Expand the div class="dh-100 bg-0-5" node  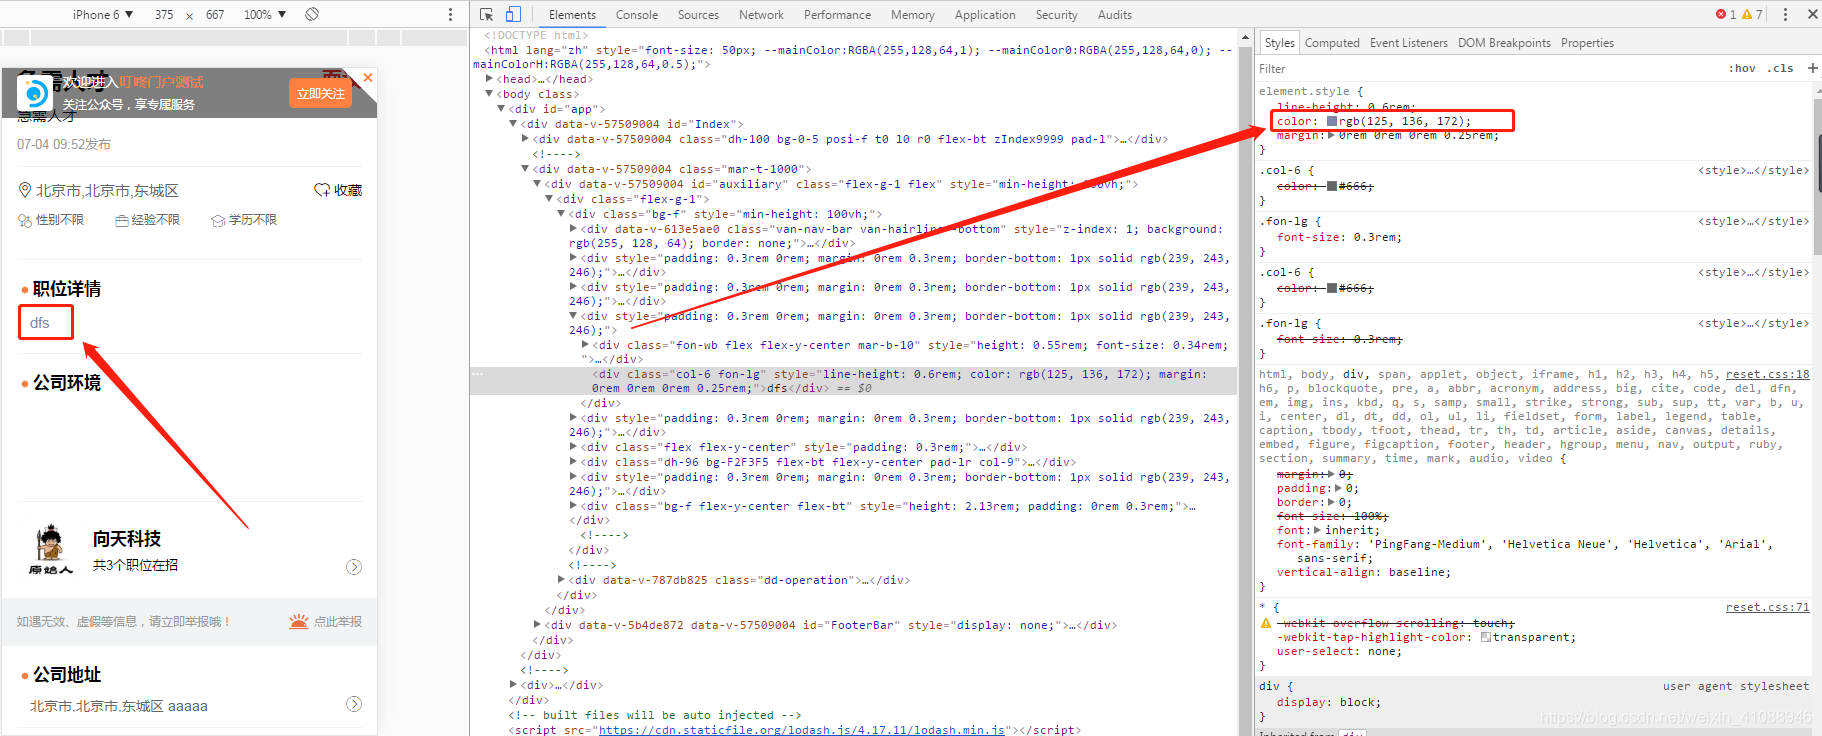(x=525, y=139)
